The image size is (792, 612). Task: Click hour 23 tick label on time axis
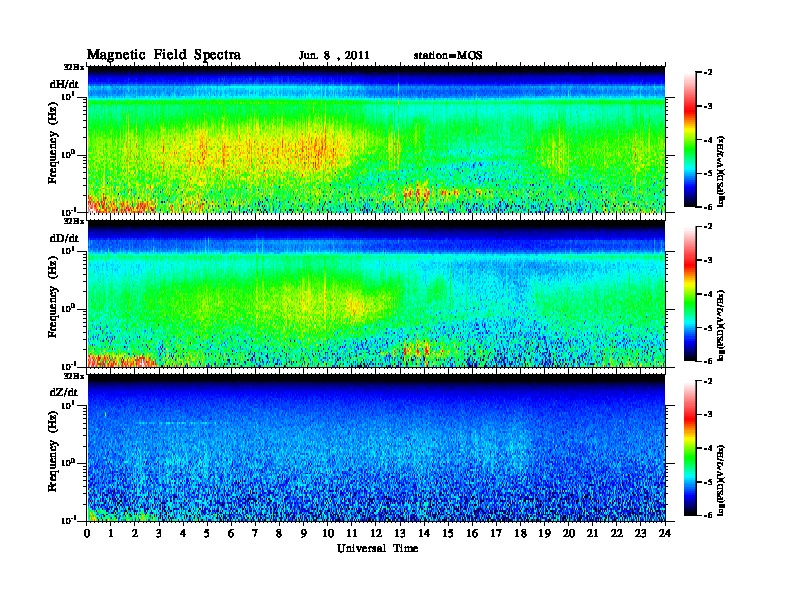(x=640, y=534)
